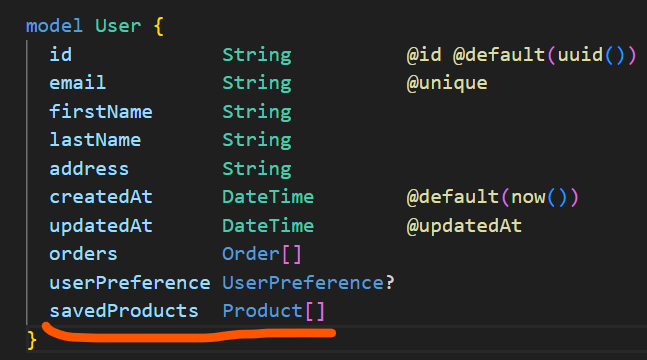This screenshot has width=647, height=360.
Task: Click the savedProducts field name
Action: point(123,311)
